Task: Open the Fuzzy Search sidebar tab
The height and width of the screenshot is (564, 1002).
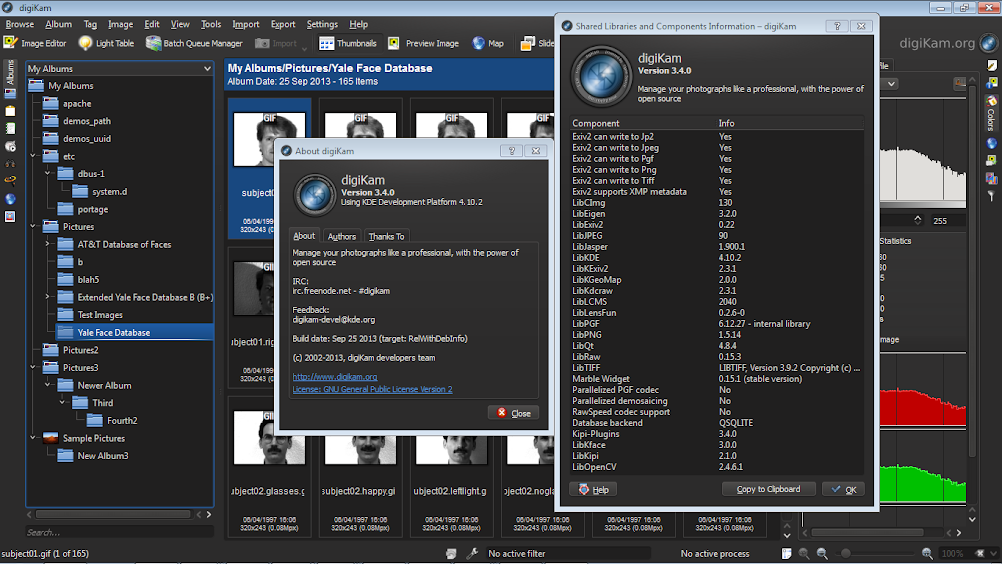Action: (10, 181)
